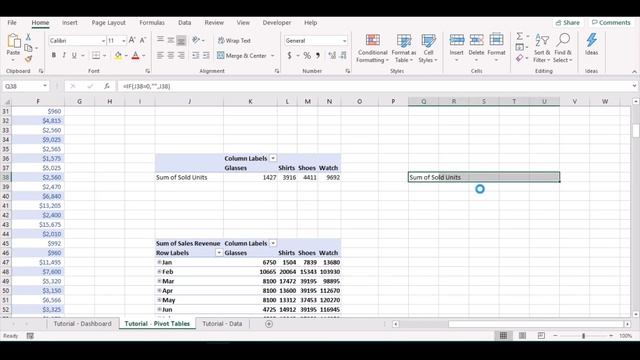Toggle Underline formatting
Viewport: 640px width, 360px height.
[74, 55]
